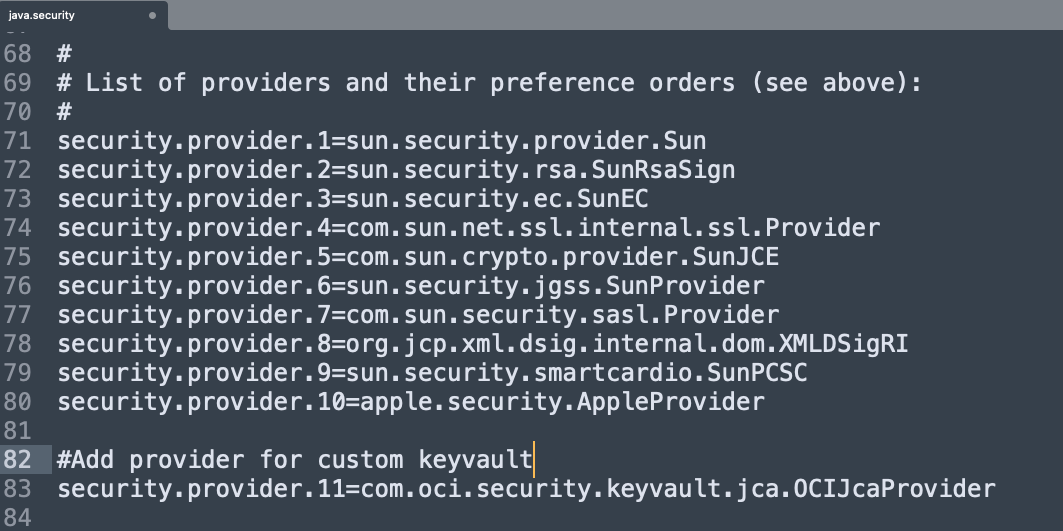Click the unsaved dot on java.security tab
This screenshot has height=531, width=1063.
[x=152, y=16]
